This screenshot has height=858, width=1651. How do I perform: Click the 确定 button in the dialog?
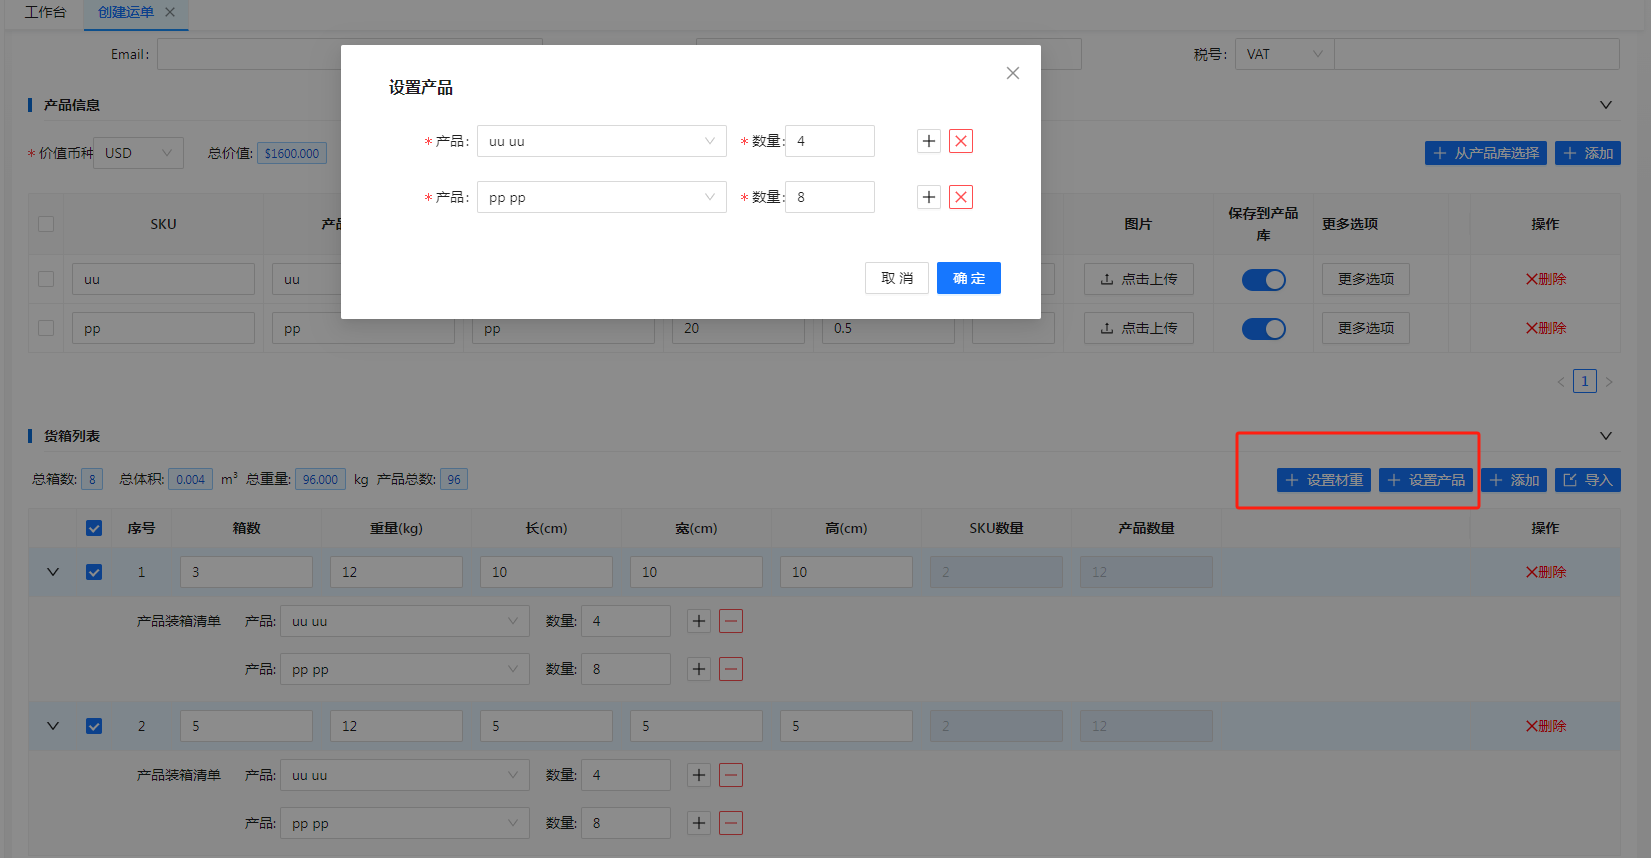coord(968,278)
